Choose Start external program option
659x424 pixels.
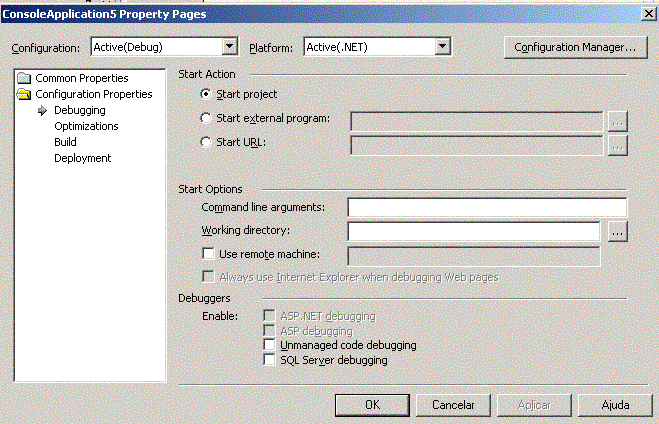tap(206, 118)
